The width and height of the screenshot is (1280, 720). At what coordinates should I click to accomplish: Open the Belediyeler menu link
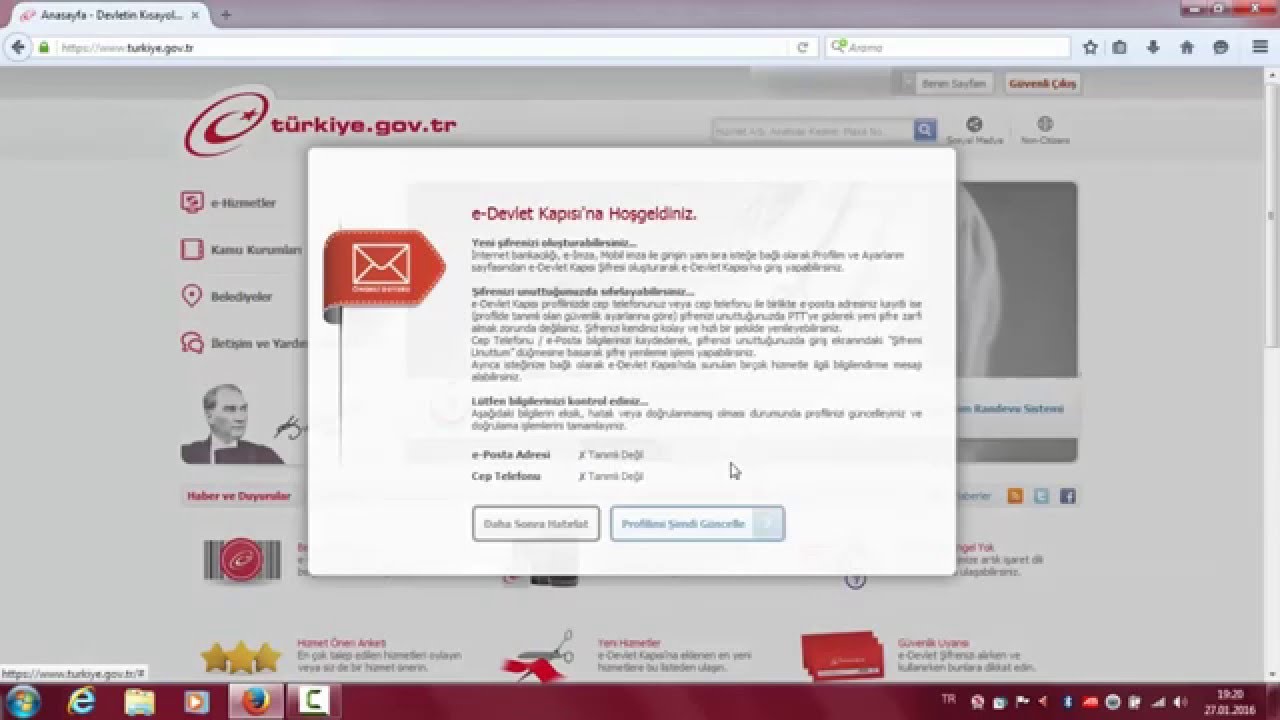241,296
